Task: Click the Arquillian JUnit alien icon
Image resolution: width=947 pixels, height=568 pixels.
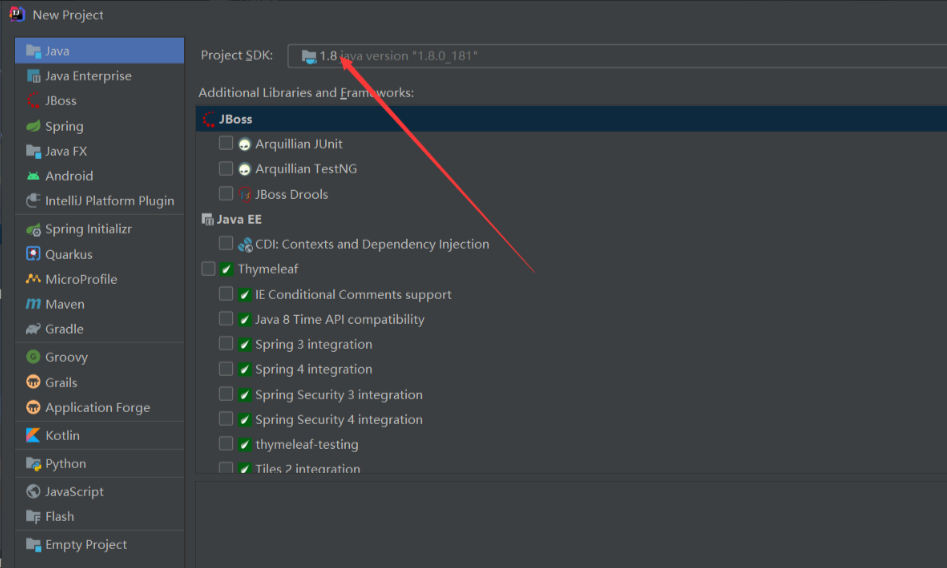Action: click(245, 144)
